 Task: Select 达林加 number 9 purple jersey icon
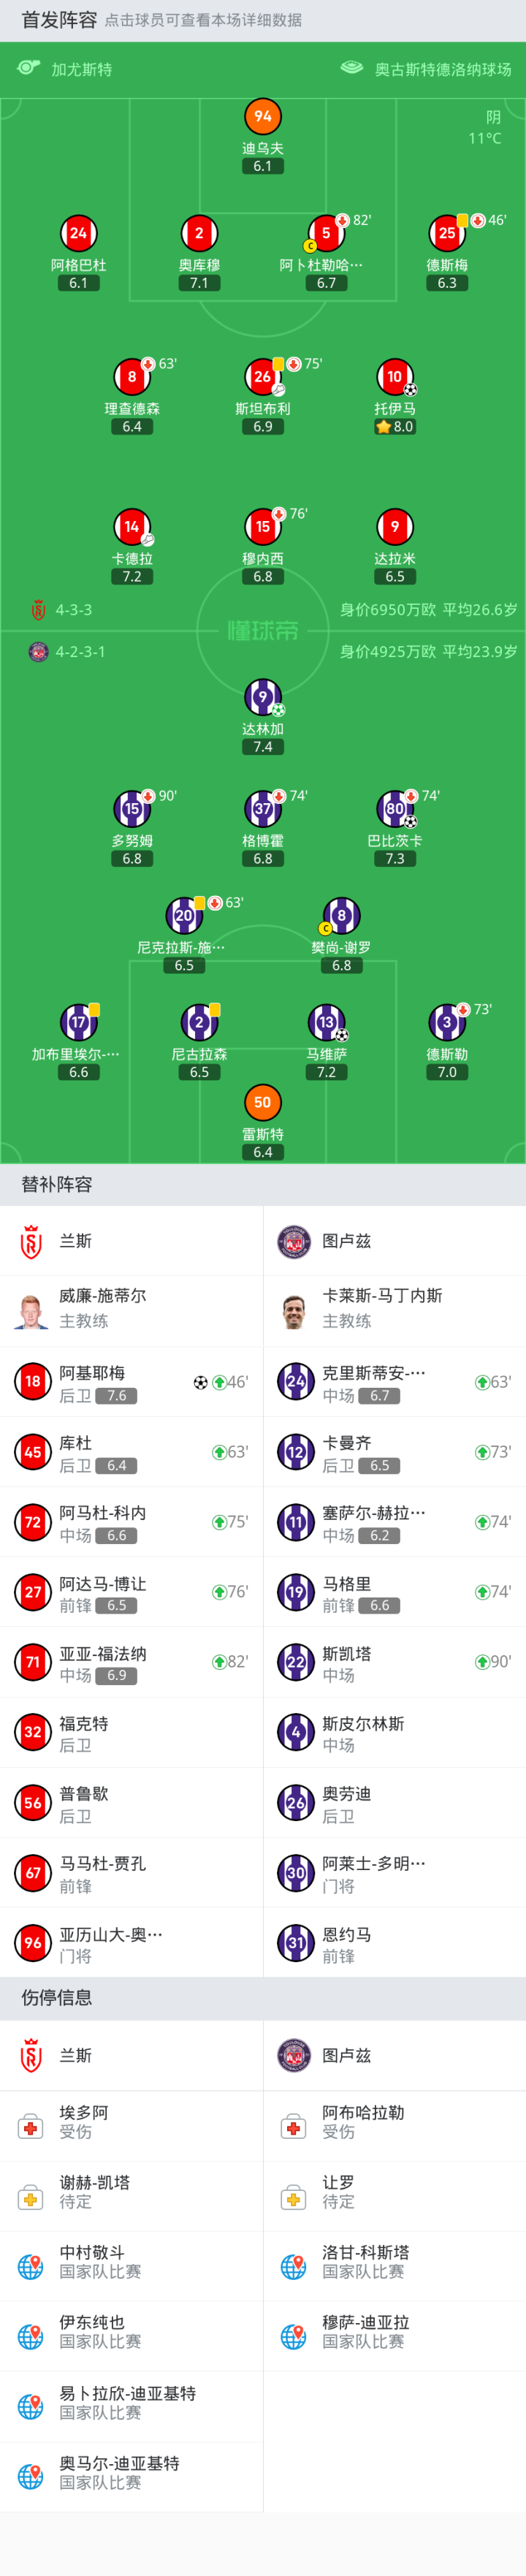click(262, 697)
